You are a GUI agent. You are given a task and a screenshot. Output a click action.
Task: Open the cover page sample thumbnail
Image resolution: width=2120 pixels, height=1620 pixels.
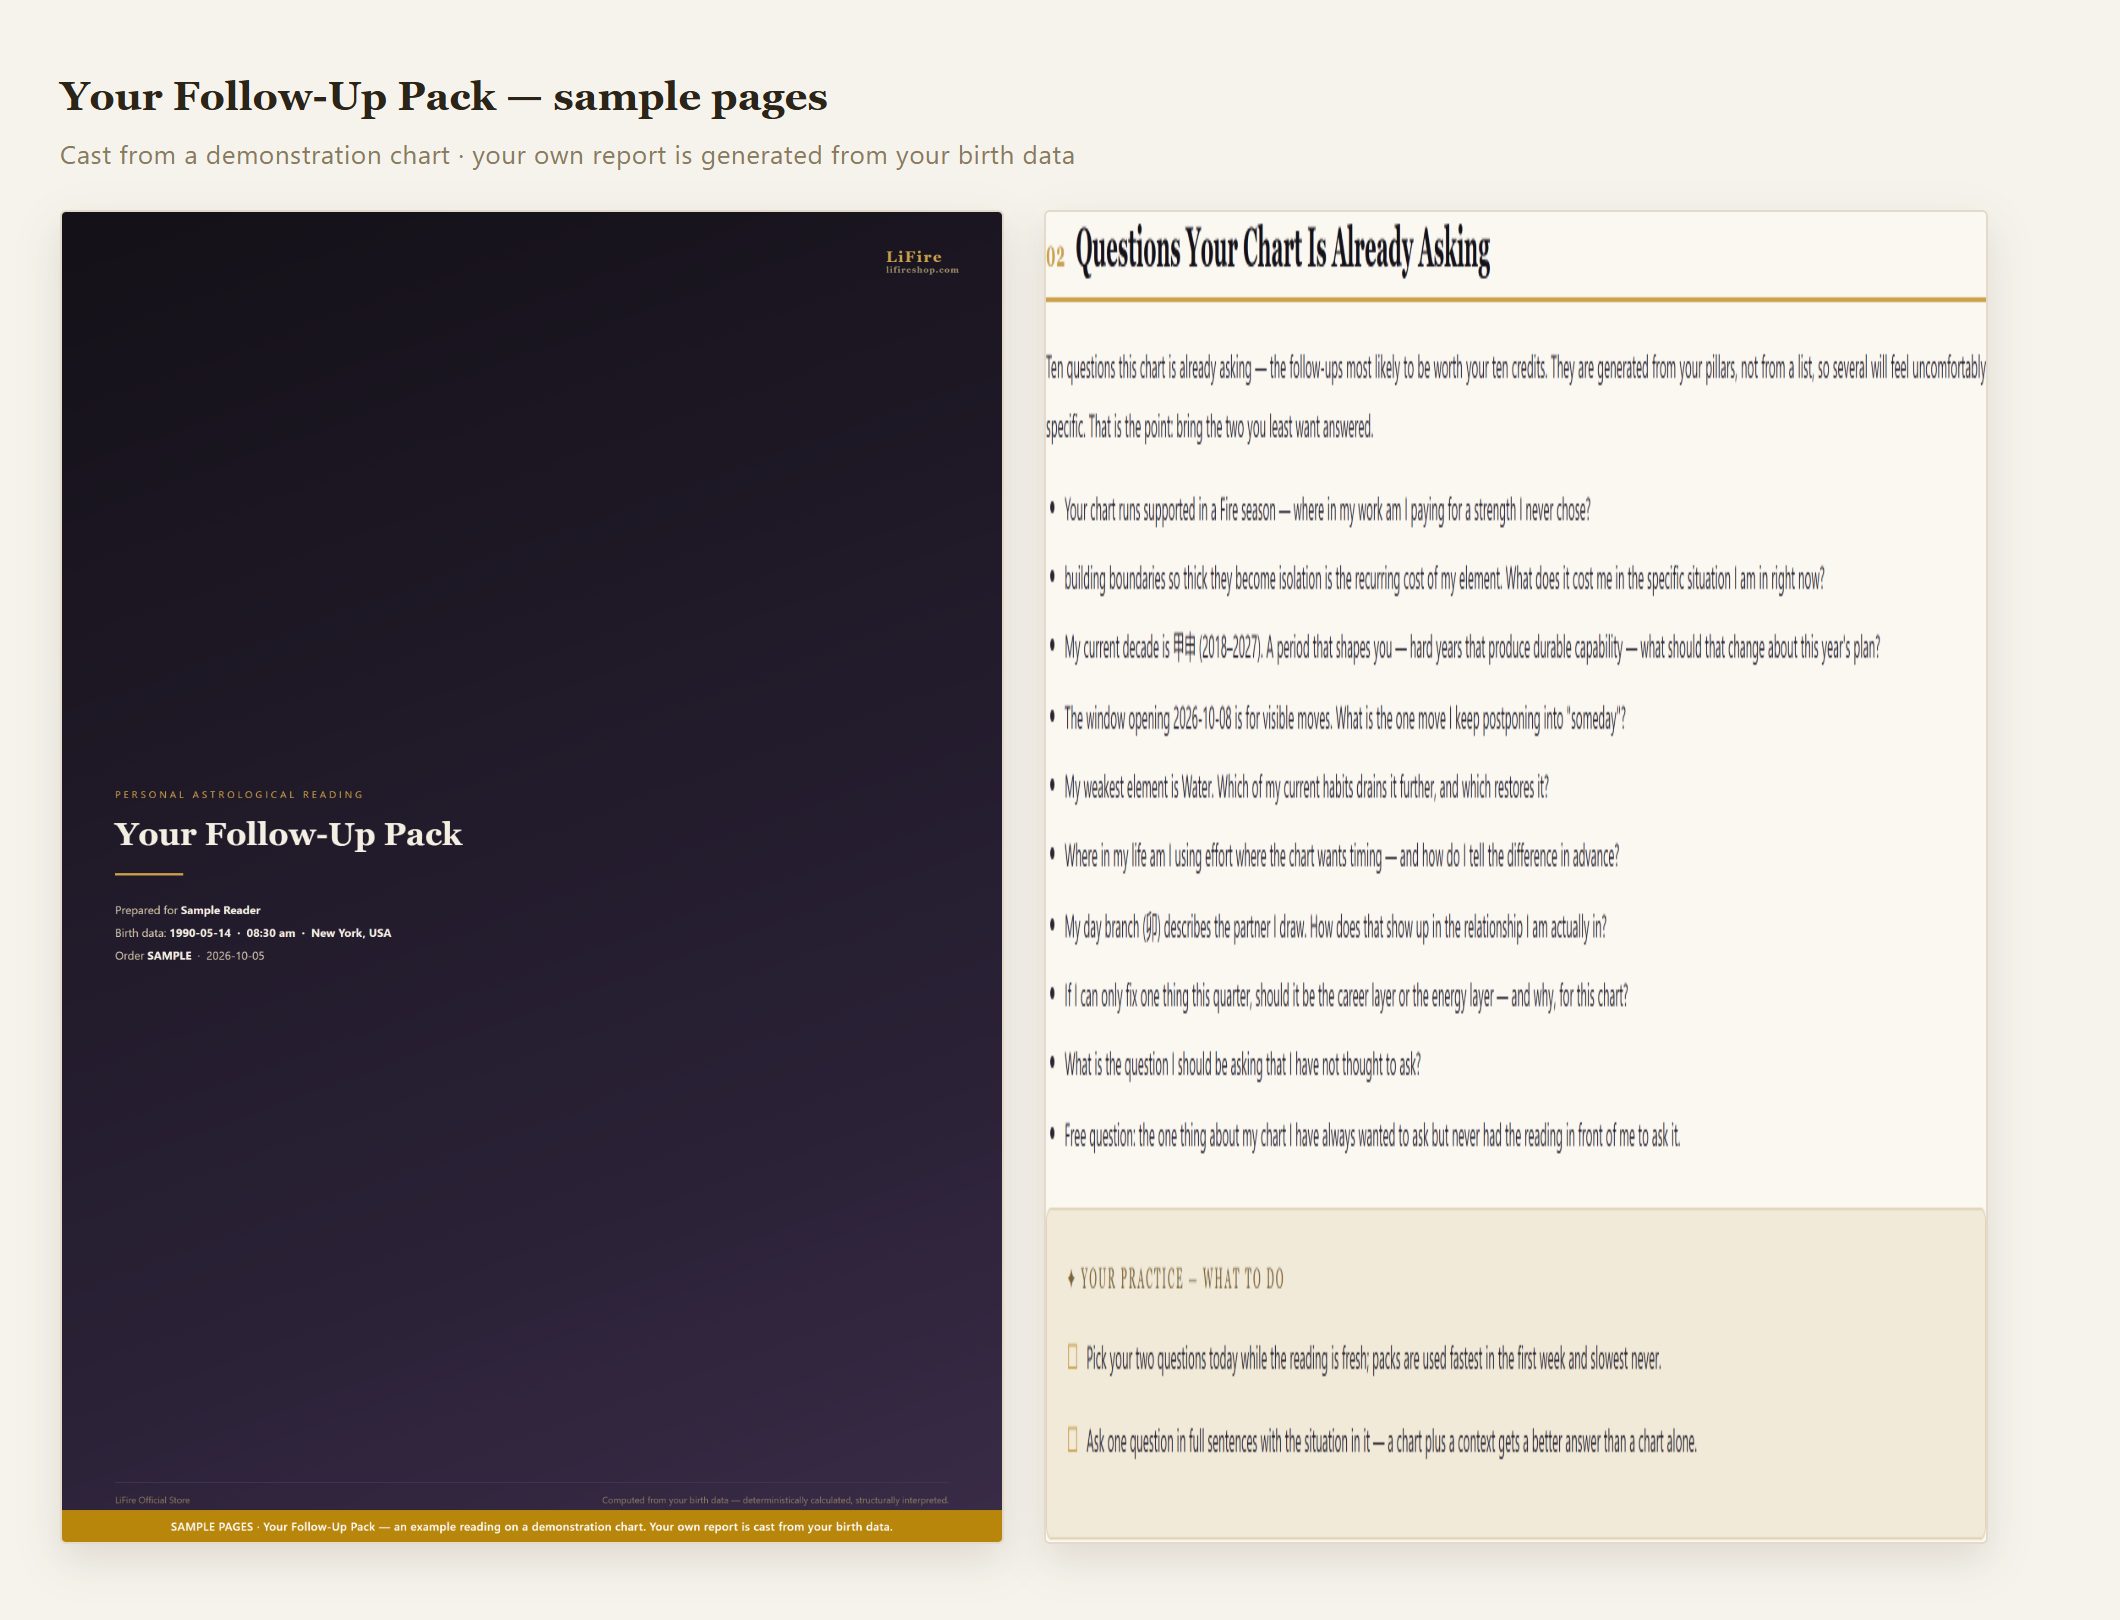531,876
